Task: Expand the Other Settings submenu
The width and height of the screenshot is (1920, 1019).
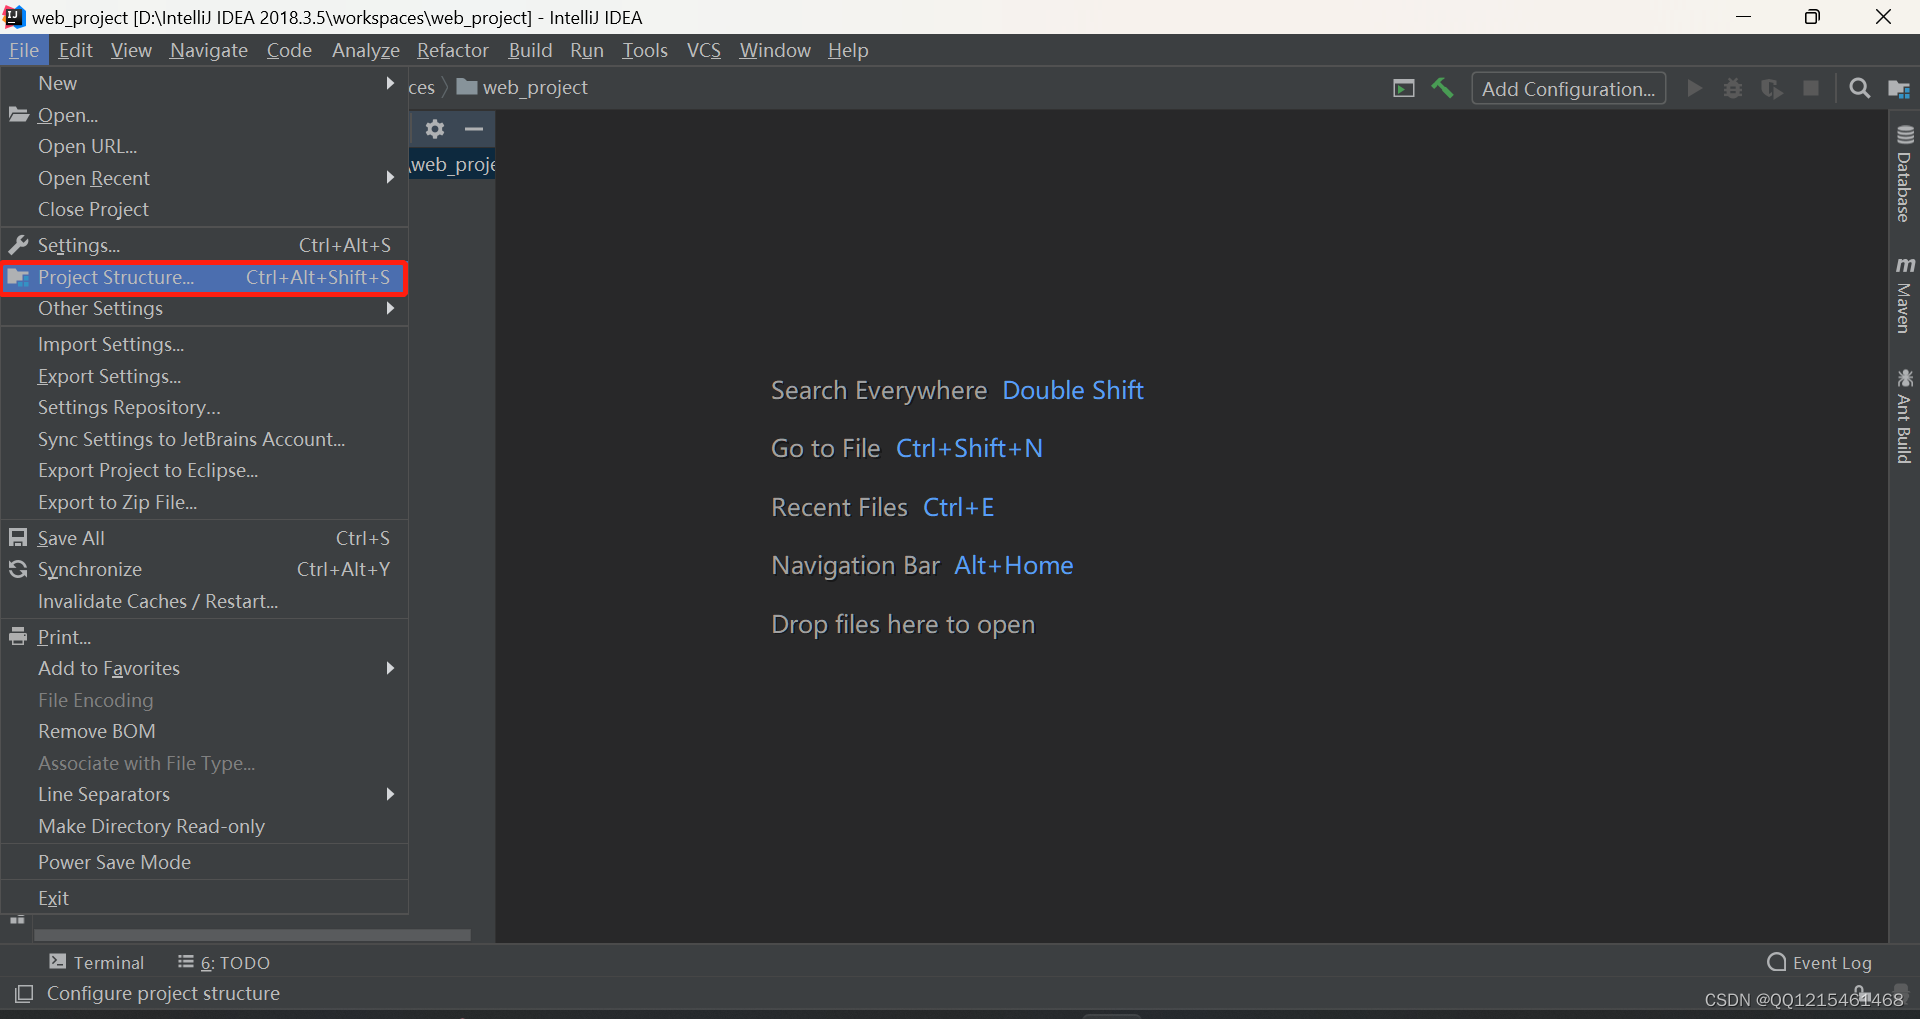Action: [x=204, y=308]
